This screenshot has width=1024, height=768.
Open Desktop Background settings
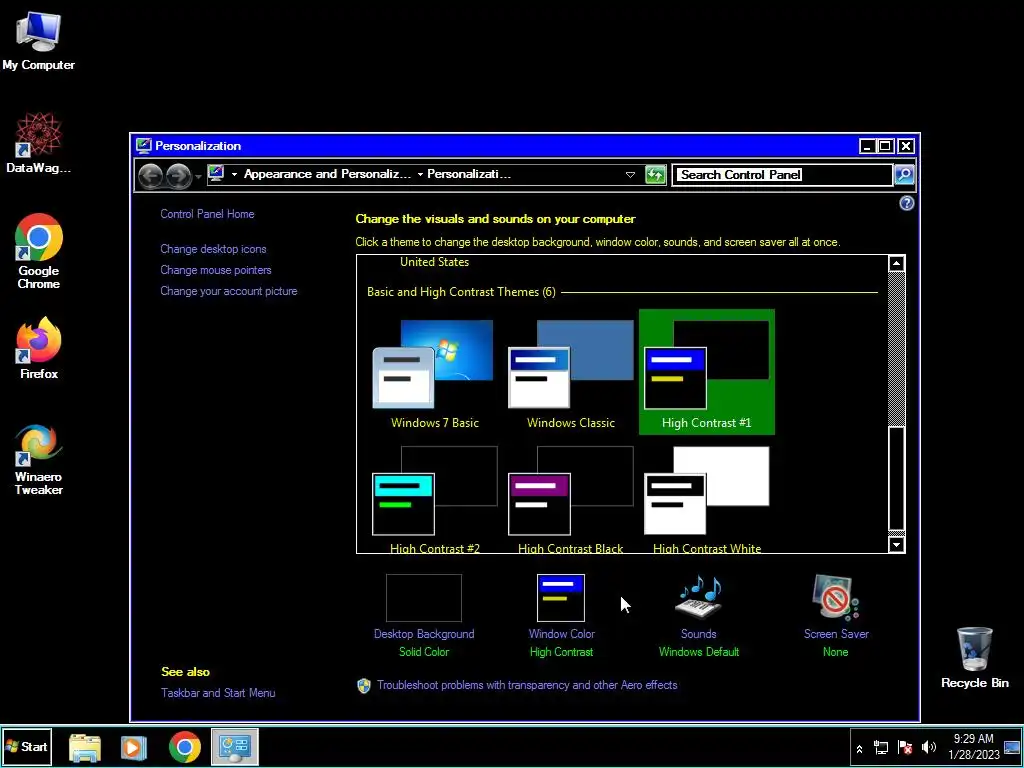coord(424,616)
